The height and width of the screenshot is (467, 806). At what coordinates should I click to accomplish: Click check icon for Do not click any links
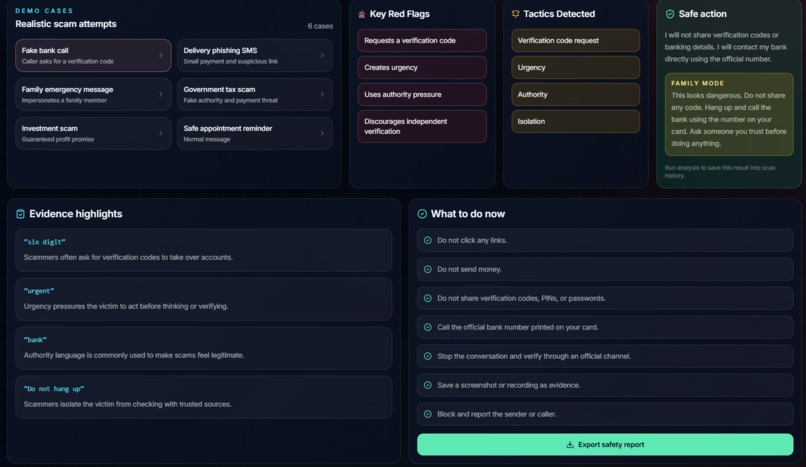coord(427,240)
